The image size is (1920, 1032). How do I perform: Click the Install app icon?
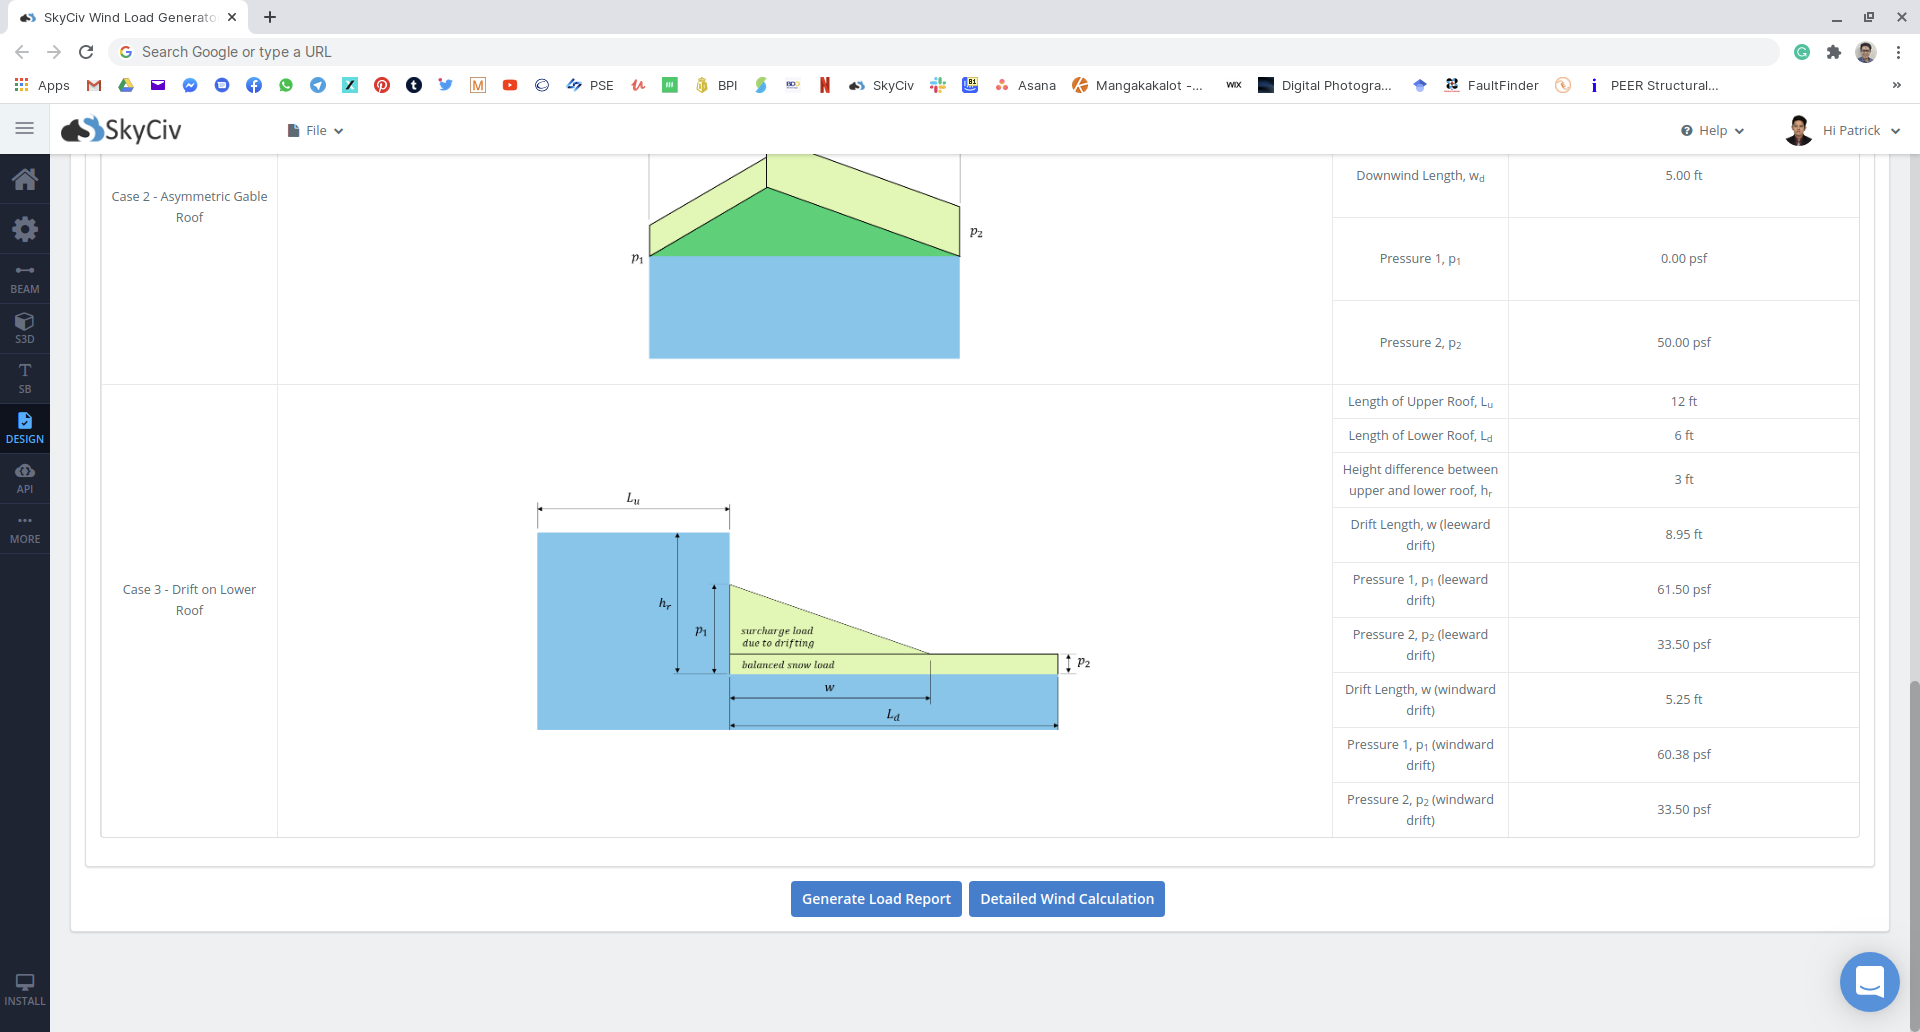pos(25,989)
